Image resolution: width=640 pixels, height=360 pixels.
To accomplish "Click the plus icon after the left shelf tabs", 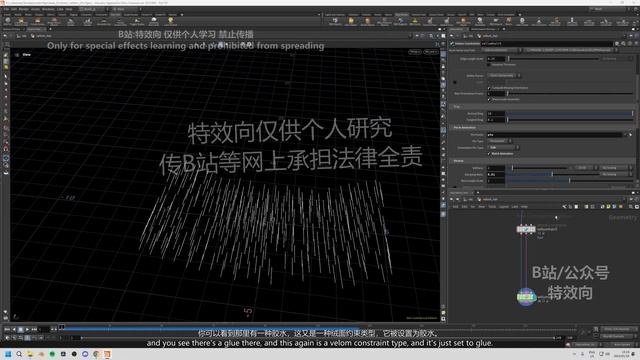I will pyautogui.click(x=182, y=14).
